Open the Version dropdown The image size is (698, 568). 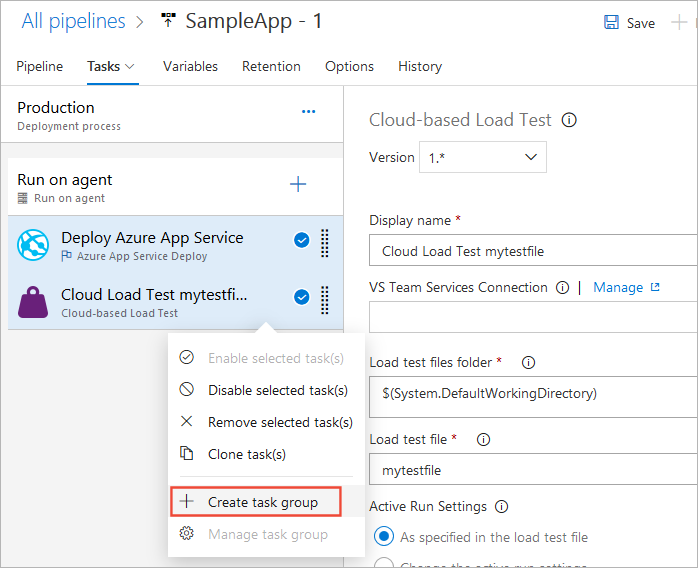(x=483, y=157)
